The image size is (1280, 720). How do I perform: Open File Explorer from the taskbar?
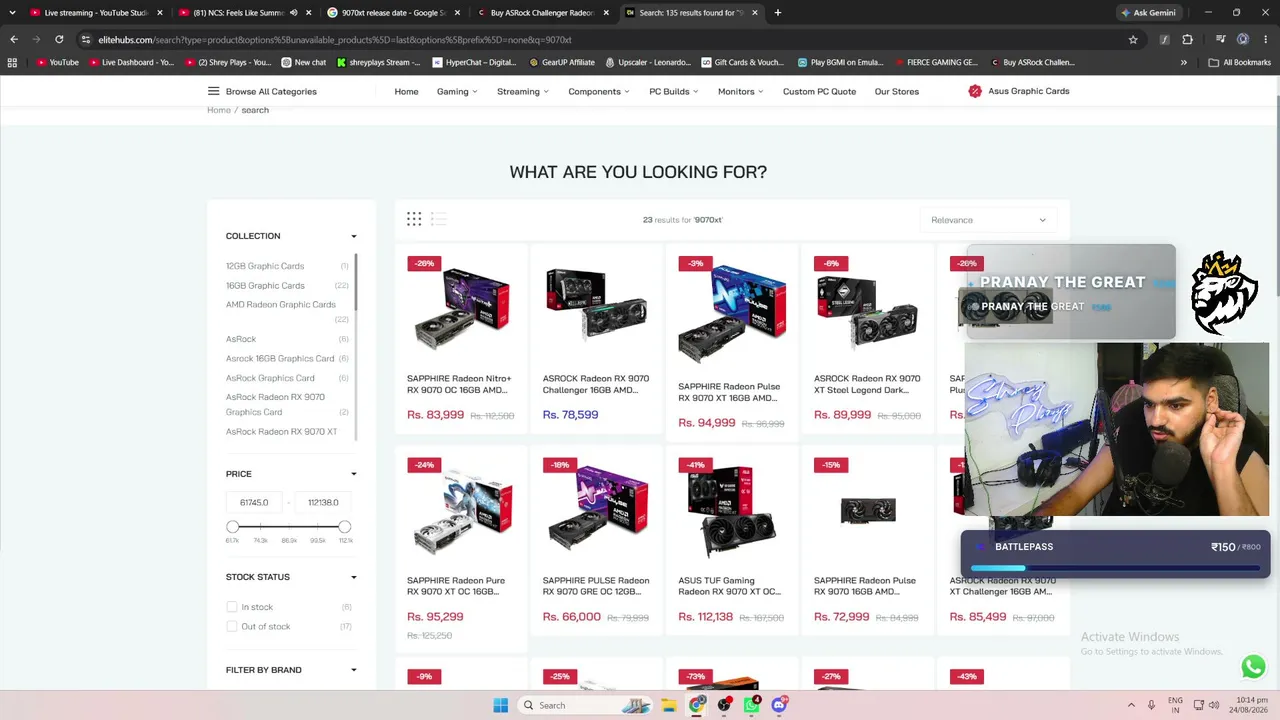pos(669,705)
